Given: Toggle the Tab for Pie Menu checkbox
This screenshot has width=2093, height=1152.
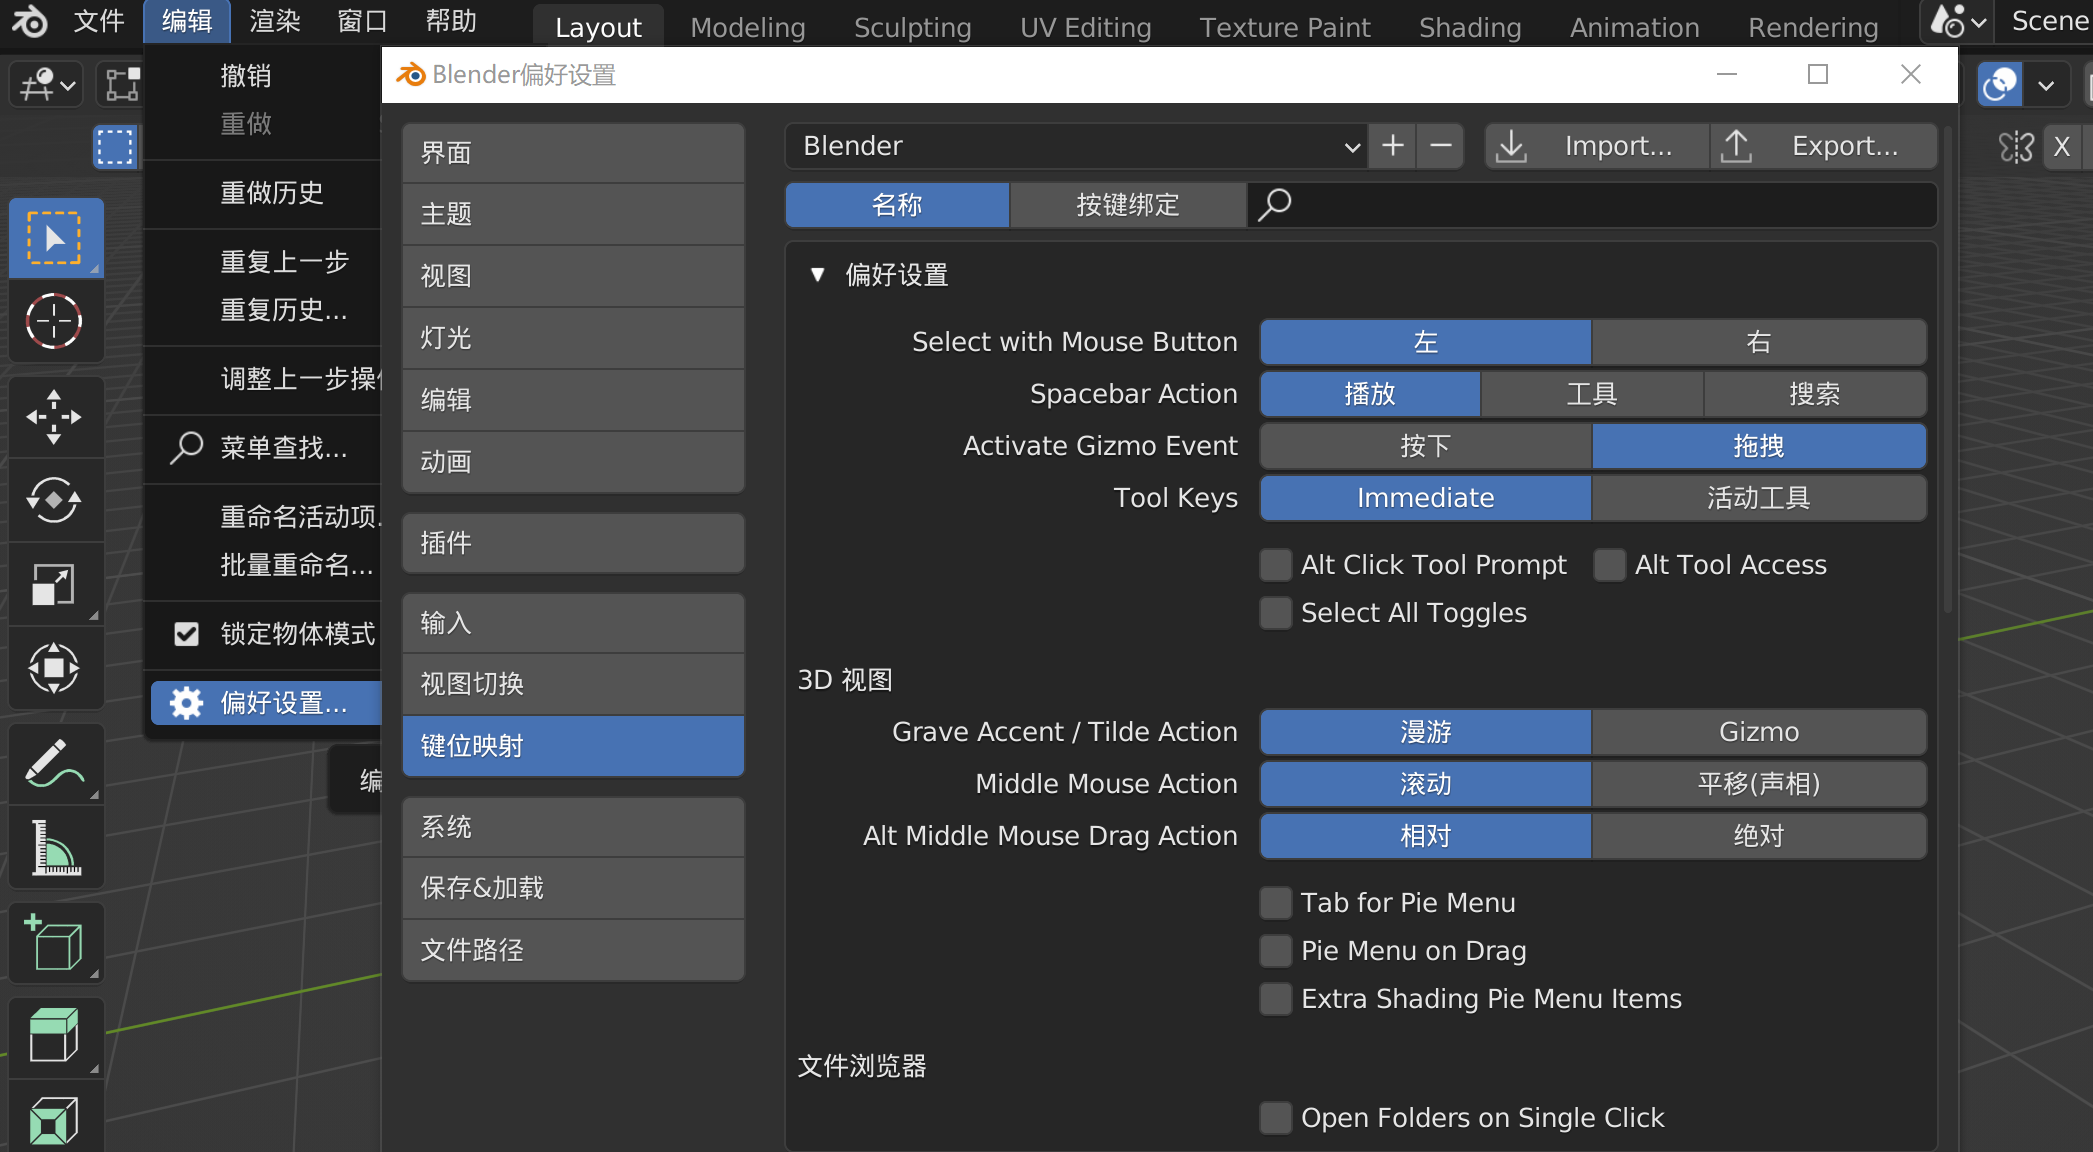Looking at the screenshot, I should point(1275,903).
